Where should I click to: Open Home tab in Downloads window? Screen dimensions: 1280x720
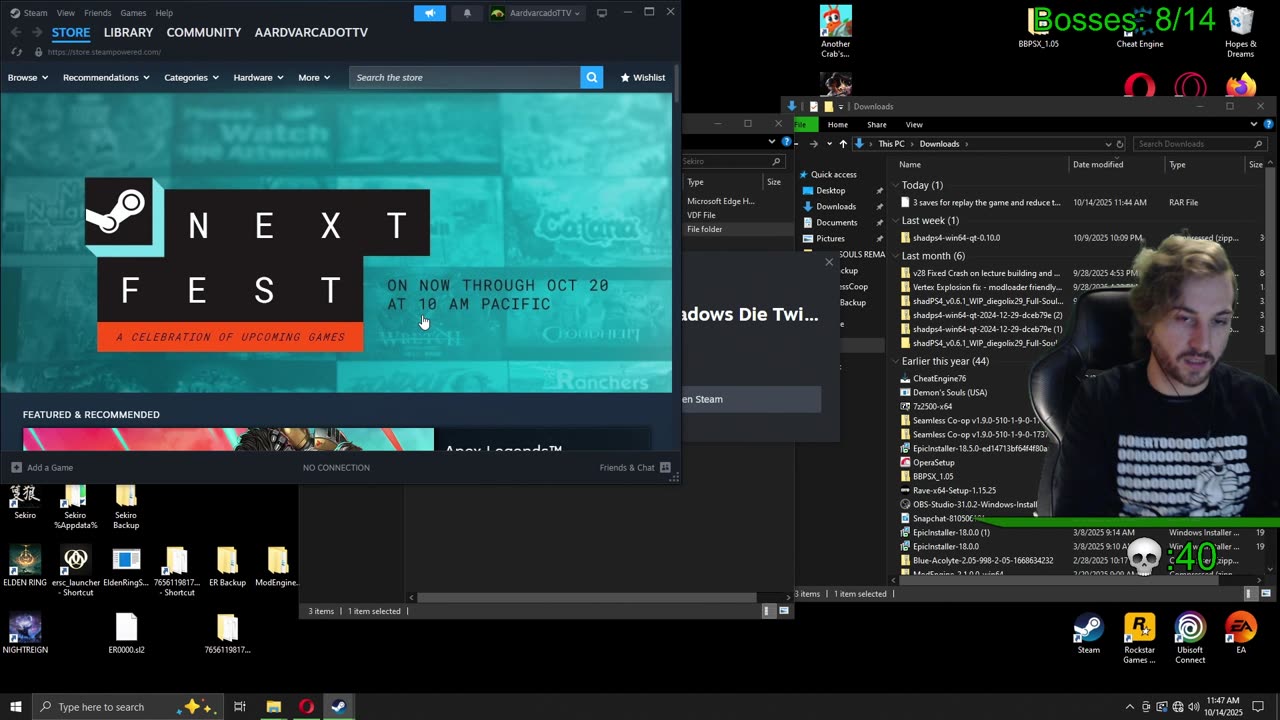point(838,125)
